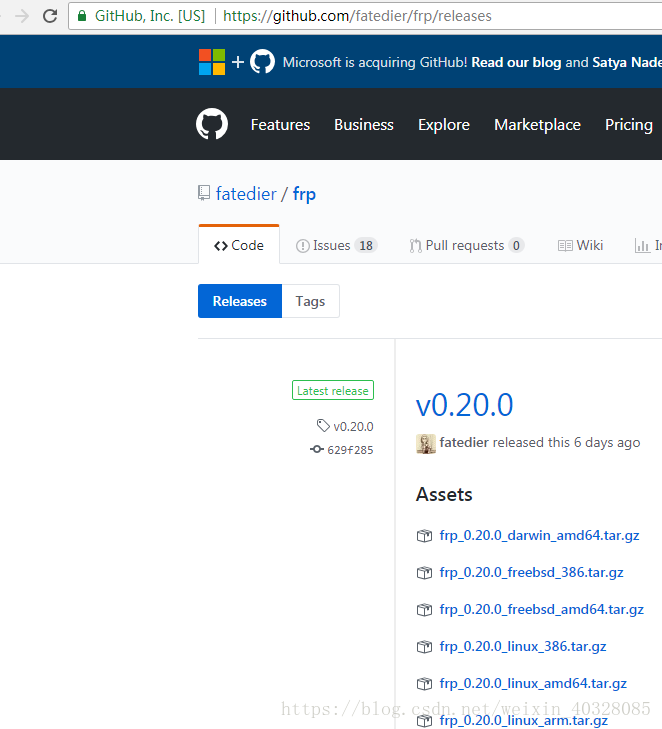Open the frp repository link
Screen dimensions: 662x729
(304, 194)
